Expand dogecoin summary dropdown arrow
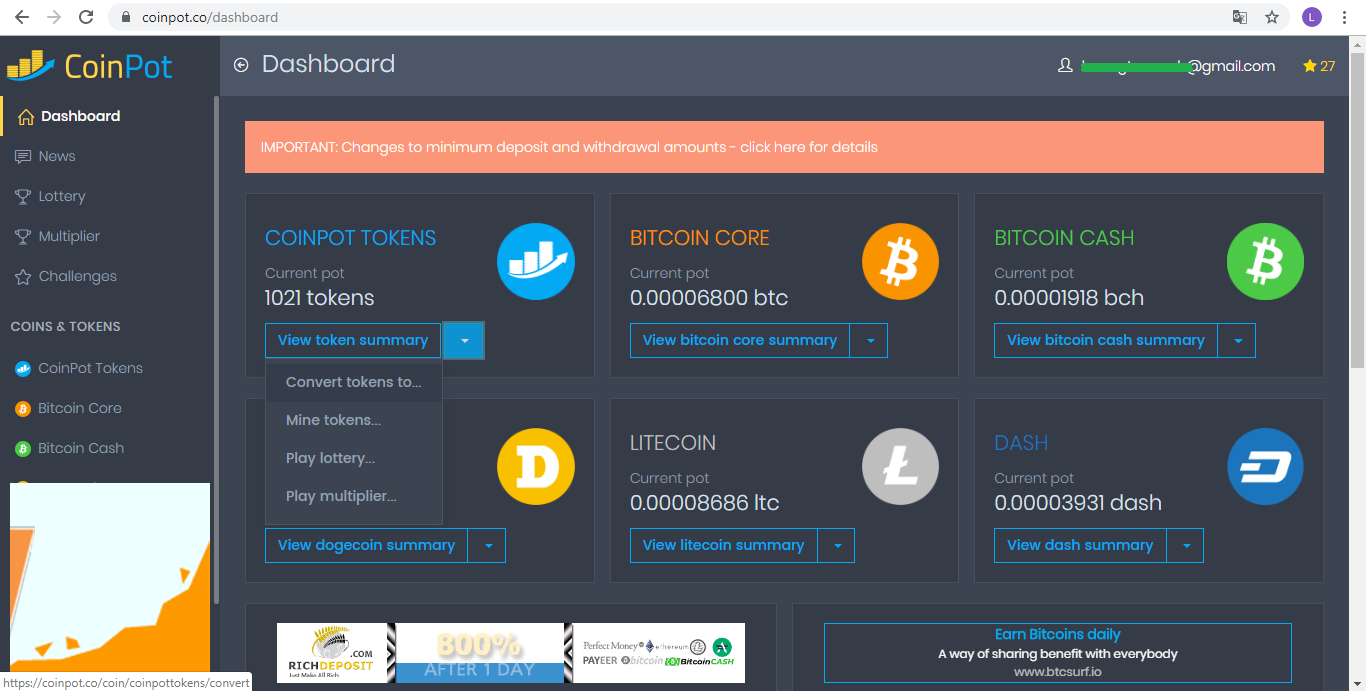 487,545
